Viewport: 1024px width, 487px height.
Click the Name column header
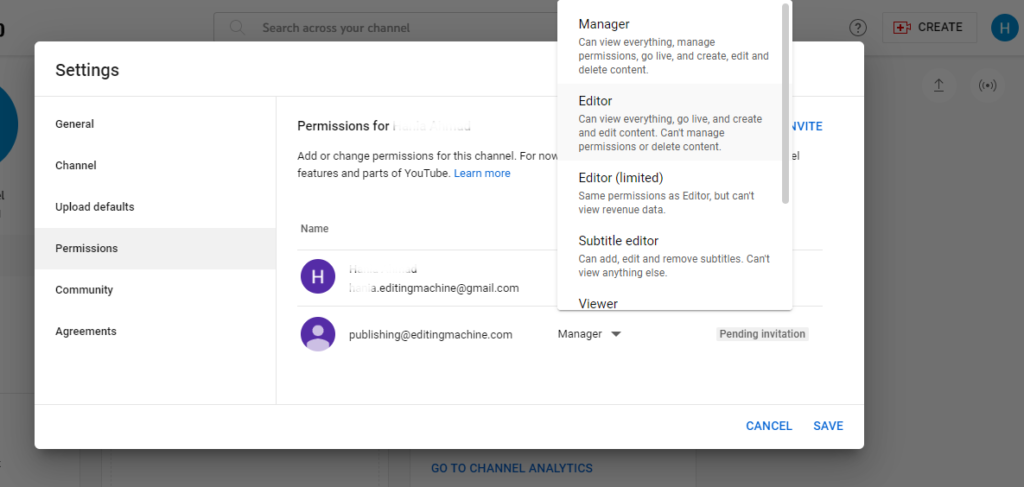314,229
